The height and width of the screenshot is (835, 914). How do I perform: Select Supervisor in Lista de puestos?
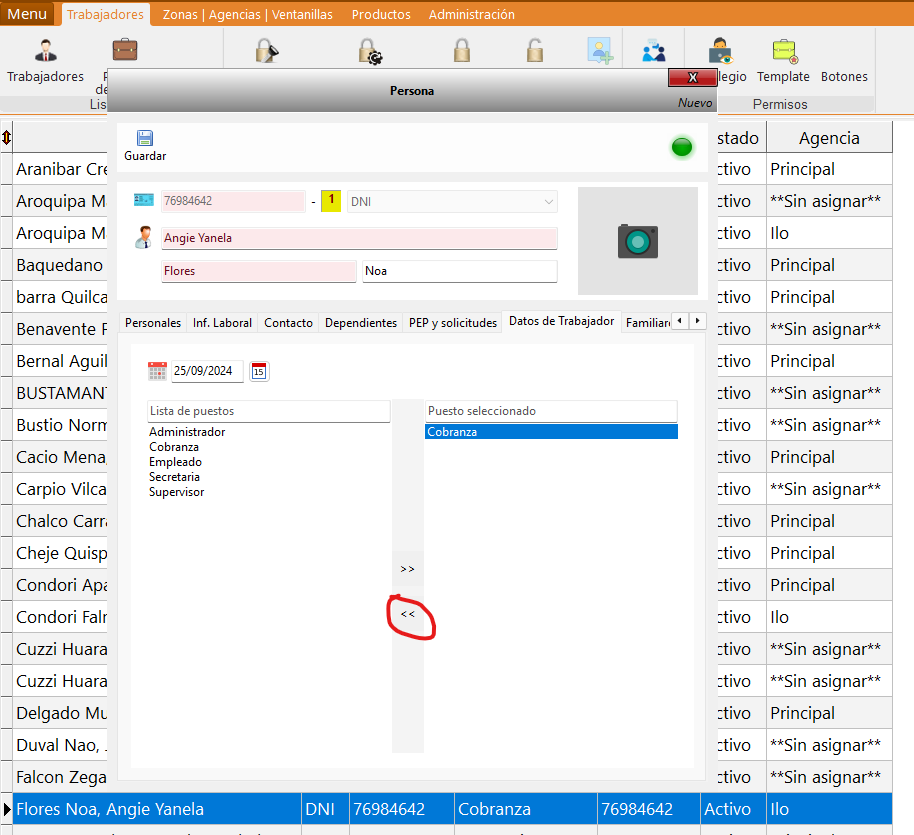pos(177,492)
